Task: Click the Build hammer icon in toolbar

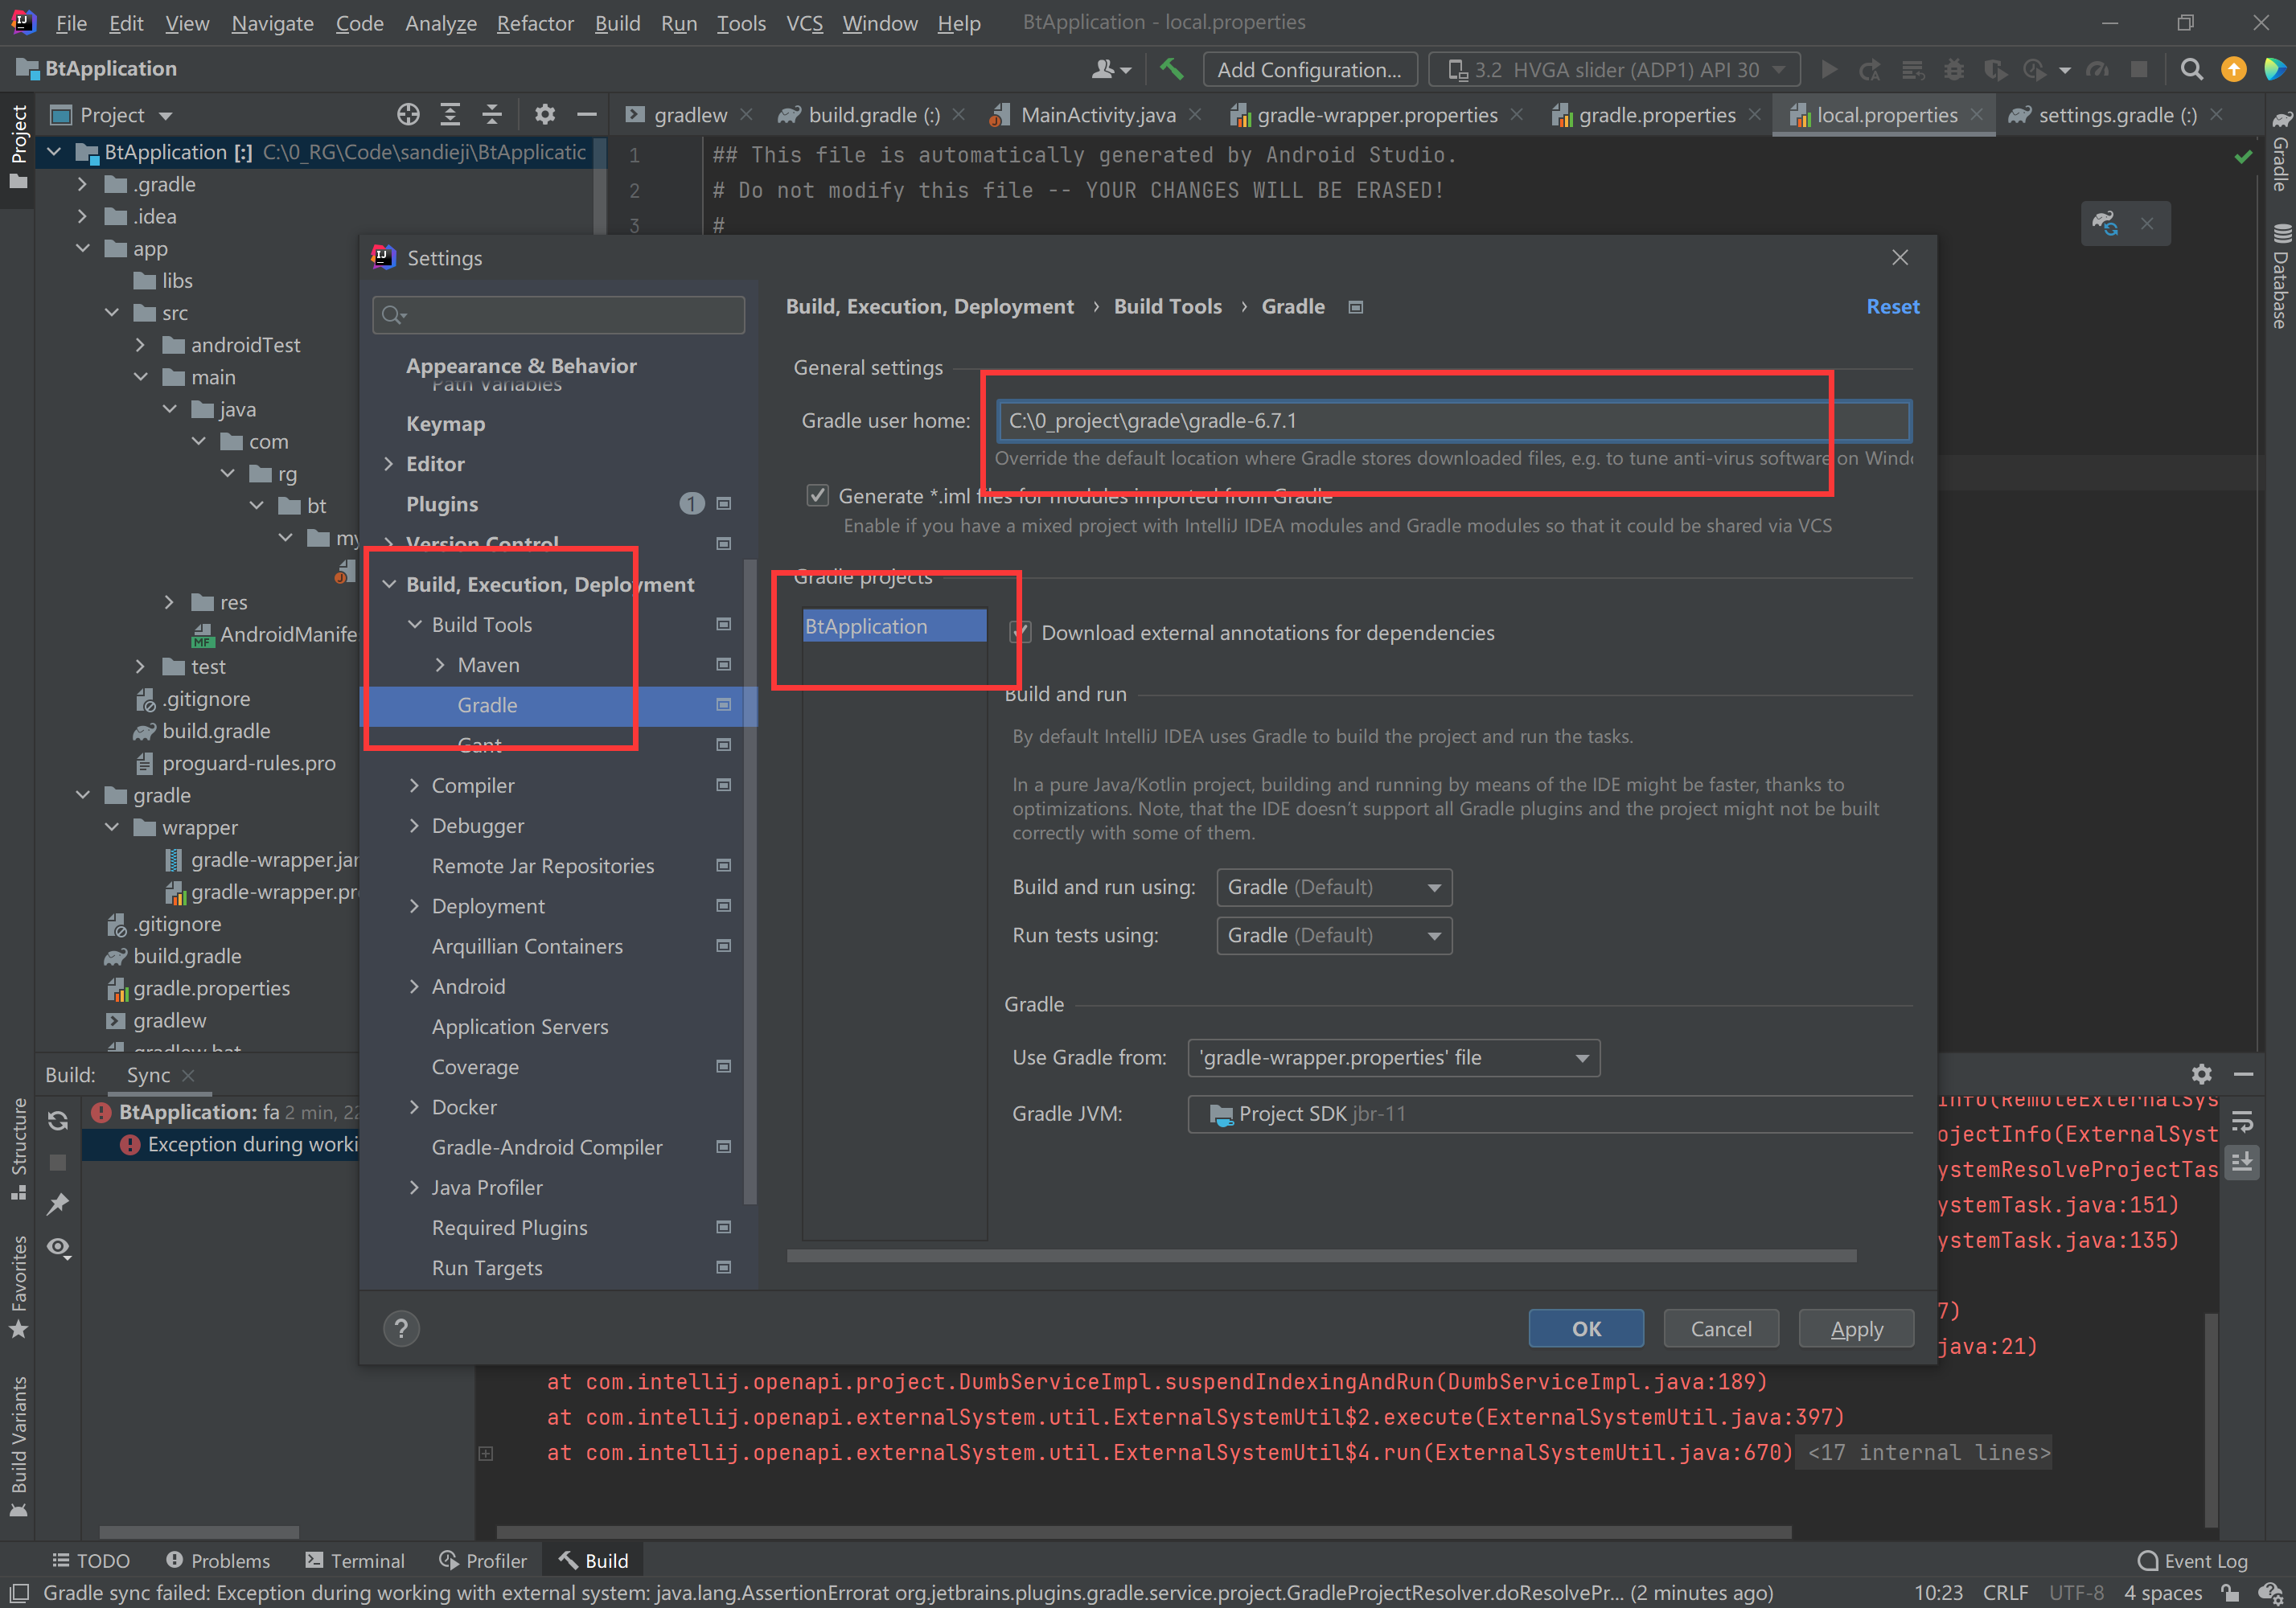Action: click(x=1171, y=69)
